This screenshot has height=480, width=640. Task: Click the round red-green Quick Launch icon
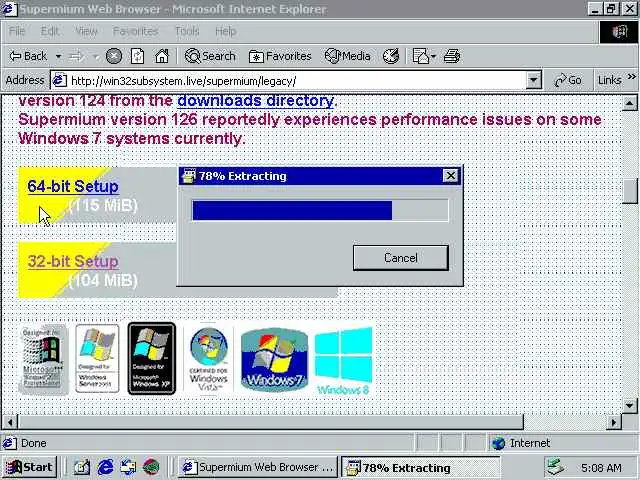pos(151,467)
